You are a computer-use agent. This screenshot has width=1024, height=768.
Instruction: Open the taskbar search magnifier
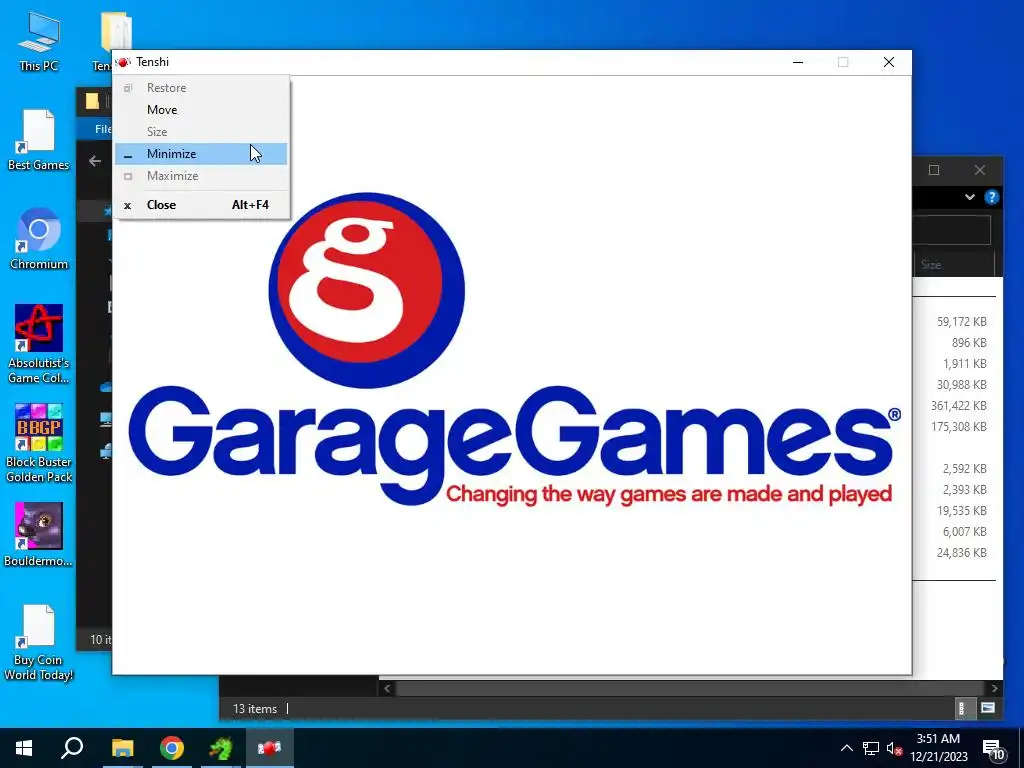coord(72,748)
